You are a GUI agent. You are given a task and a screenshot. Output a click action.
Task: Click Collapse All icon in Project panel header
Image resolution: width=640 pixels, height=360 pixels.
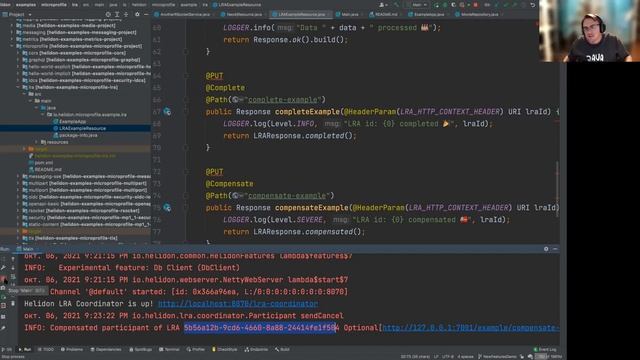point(126,14)
